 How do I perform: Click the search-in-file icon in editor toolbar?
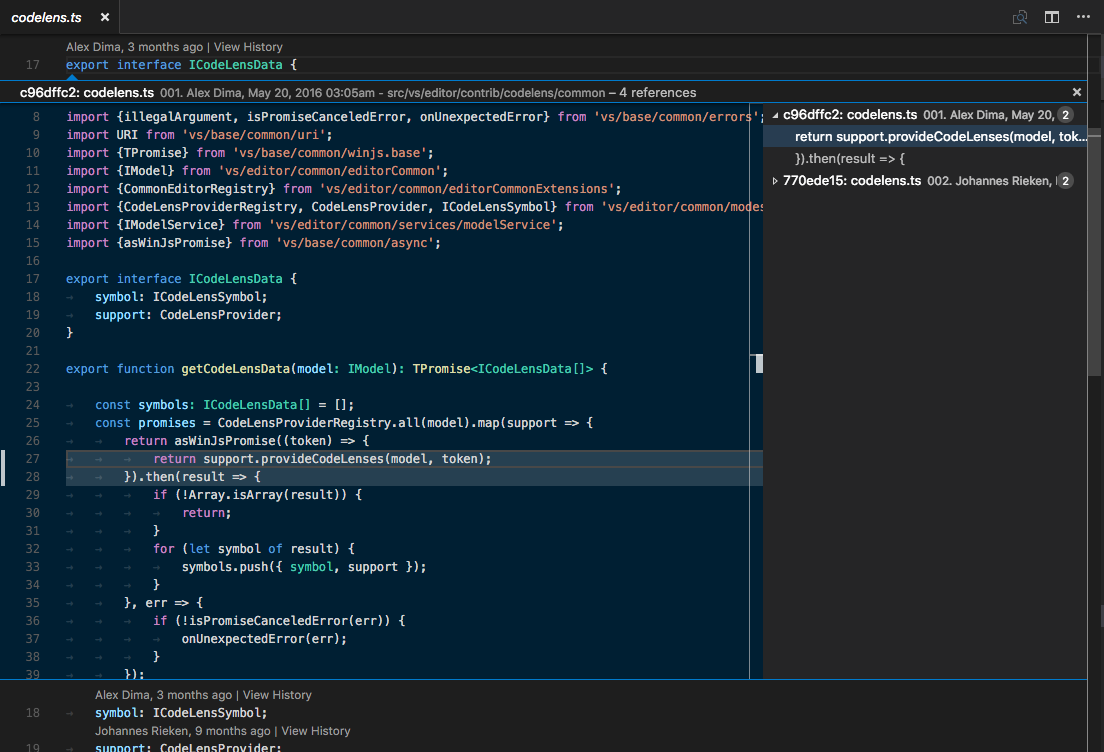1020,17
